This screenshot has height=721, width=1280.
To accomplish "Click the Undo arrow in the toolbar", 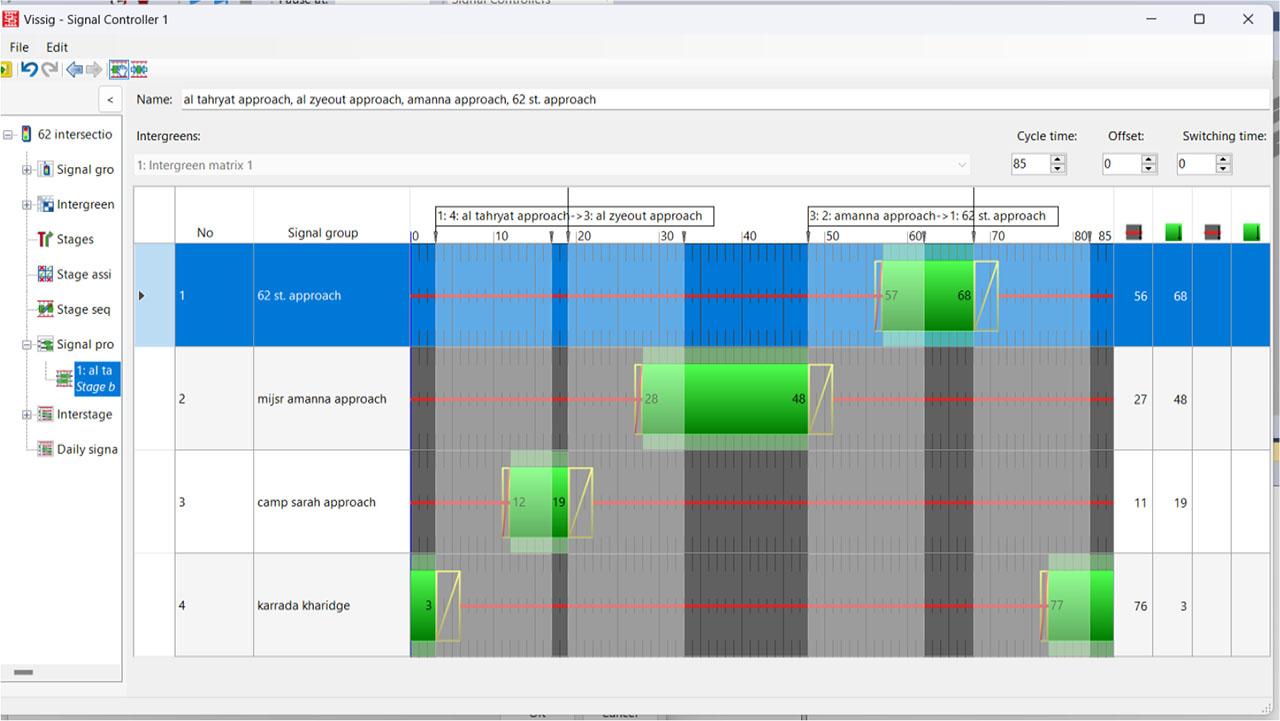I will [x=29, y=69].
